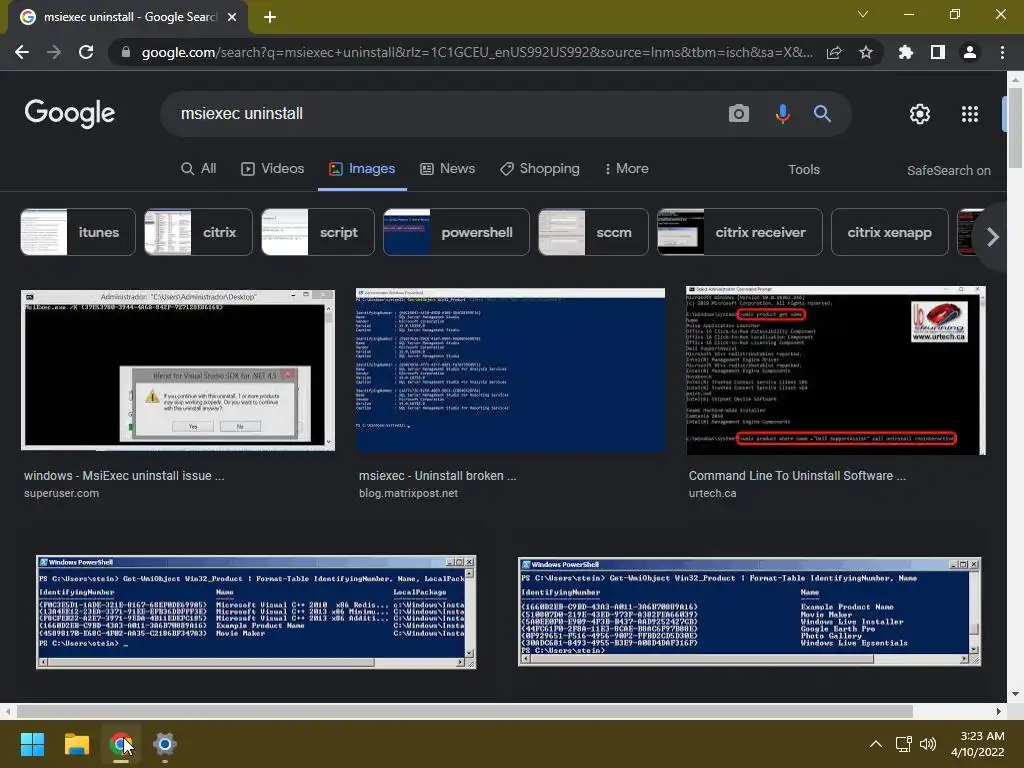1024x768 pixels.
Task: Click the vertical scrollbar down arrow
Action: click(1015, 694)
